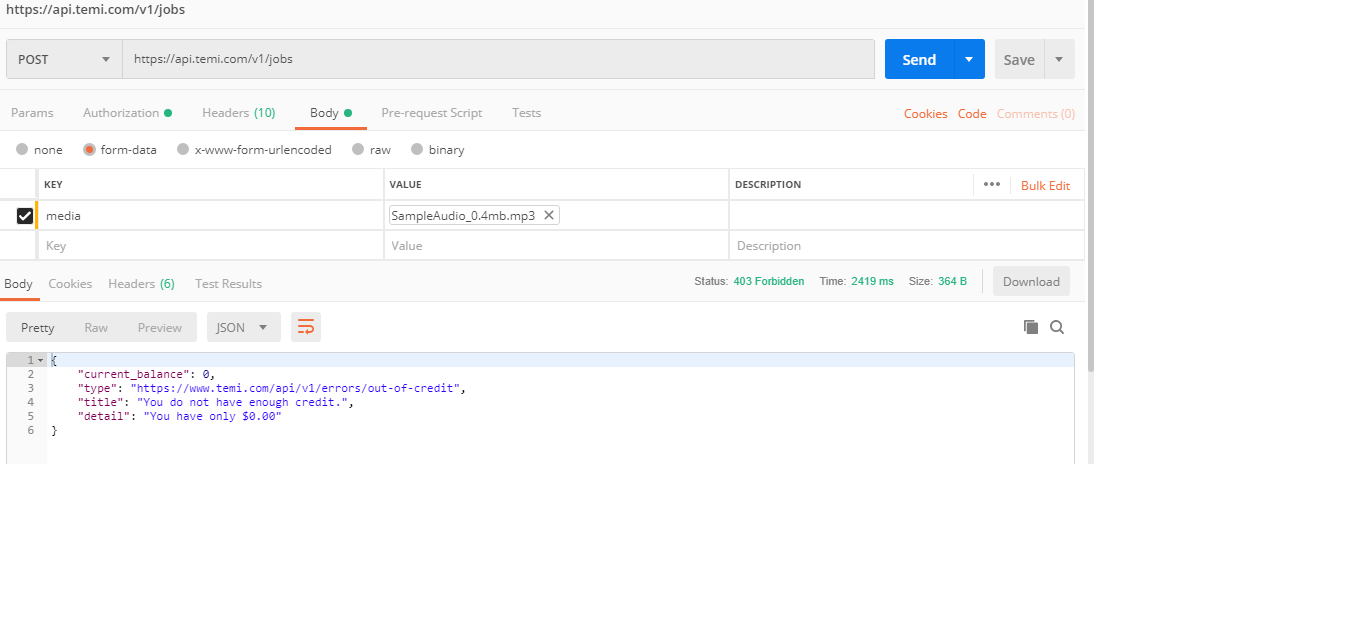1360x623 pixels.
Task: Download the response
Action: [x=1031, y=281]
